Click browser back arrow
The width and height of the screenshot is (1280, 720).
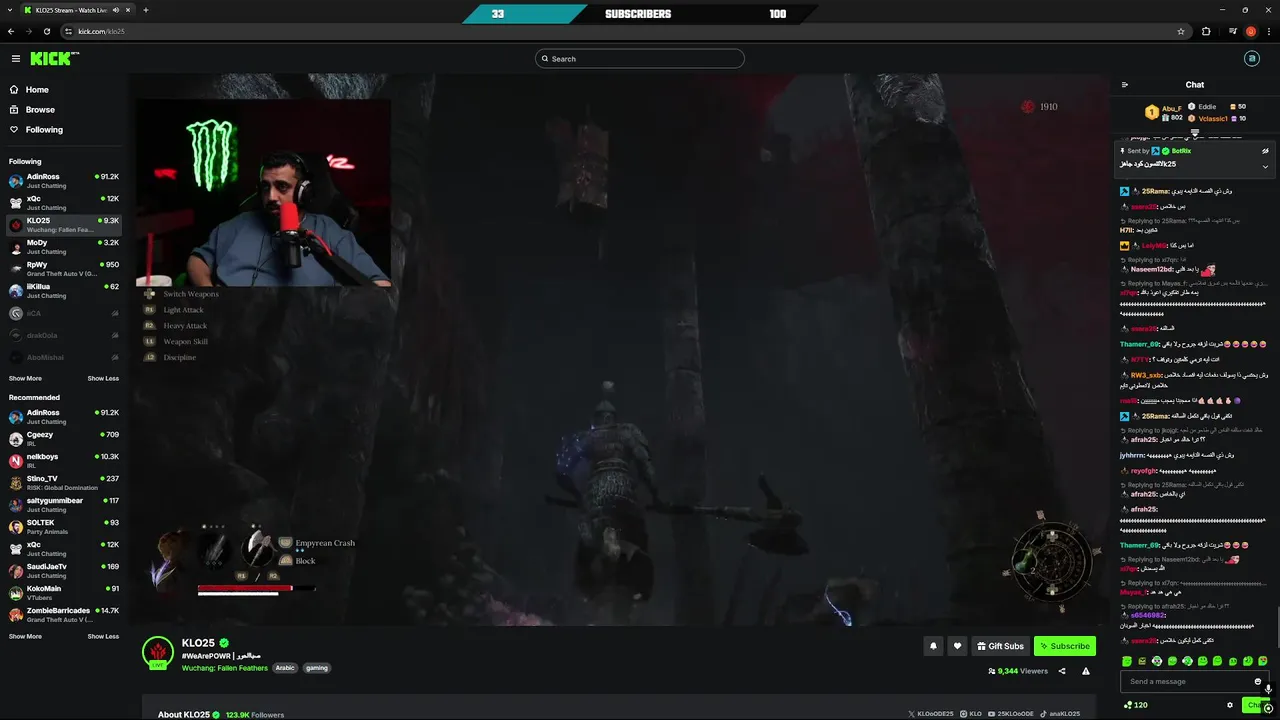coord(12,31)
